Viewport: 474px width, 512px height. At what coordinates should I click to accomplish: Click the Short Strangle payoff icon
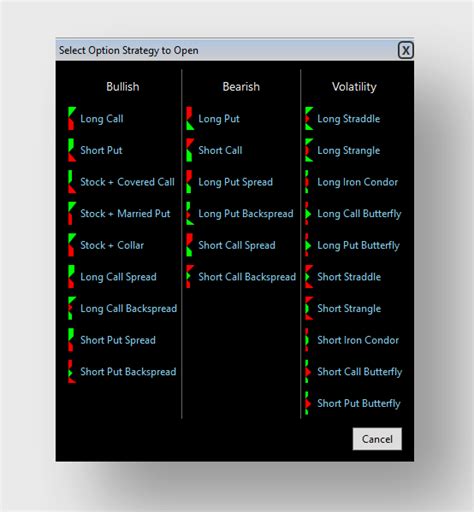point(309,308)
